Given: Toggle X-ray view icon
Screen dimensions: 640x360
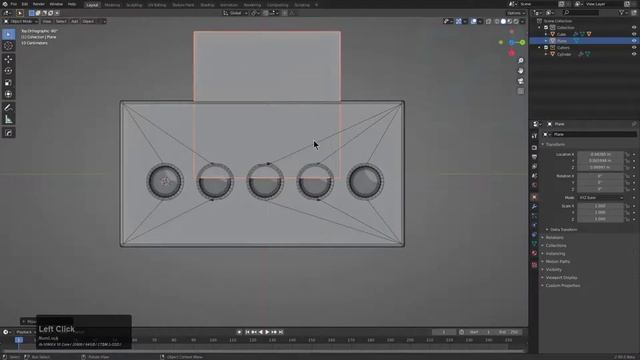Looking at the screenshot, I should click(x=489, y=21).
